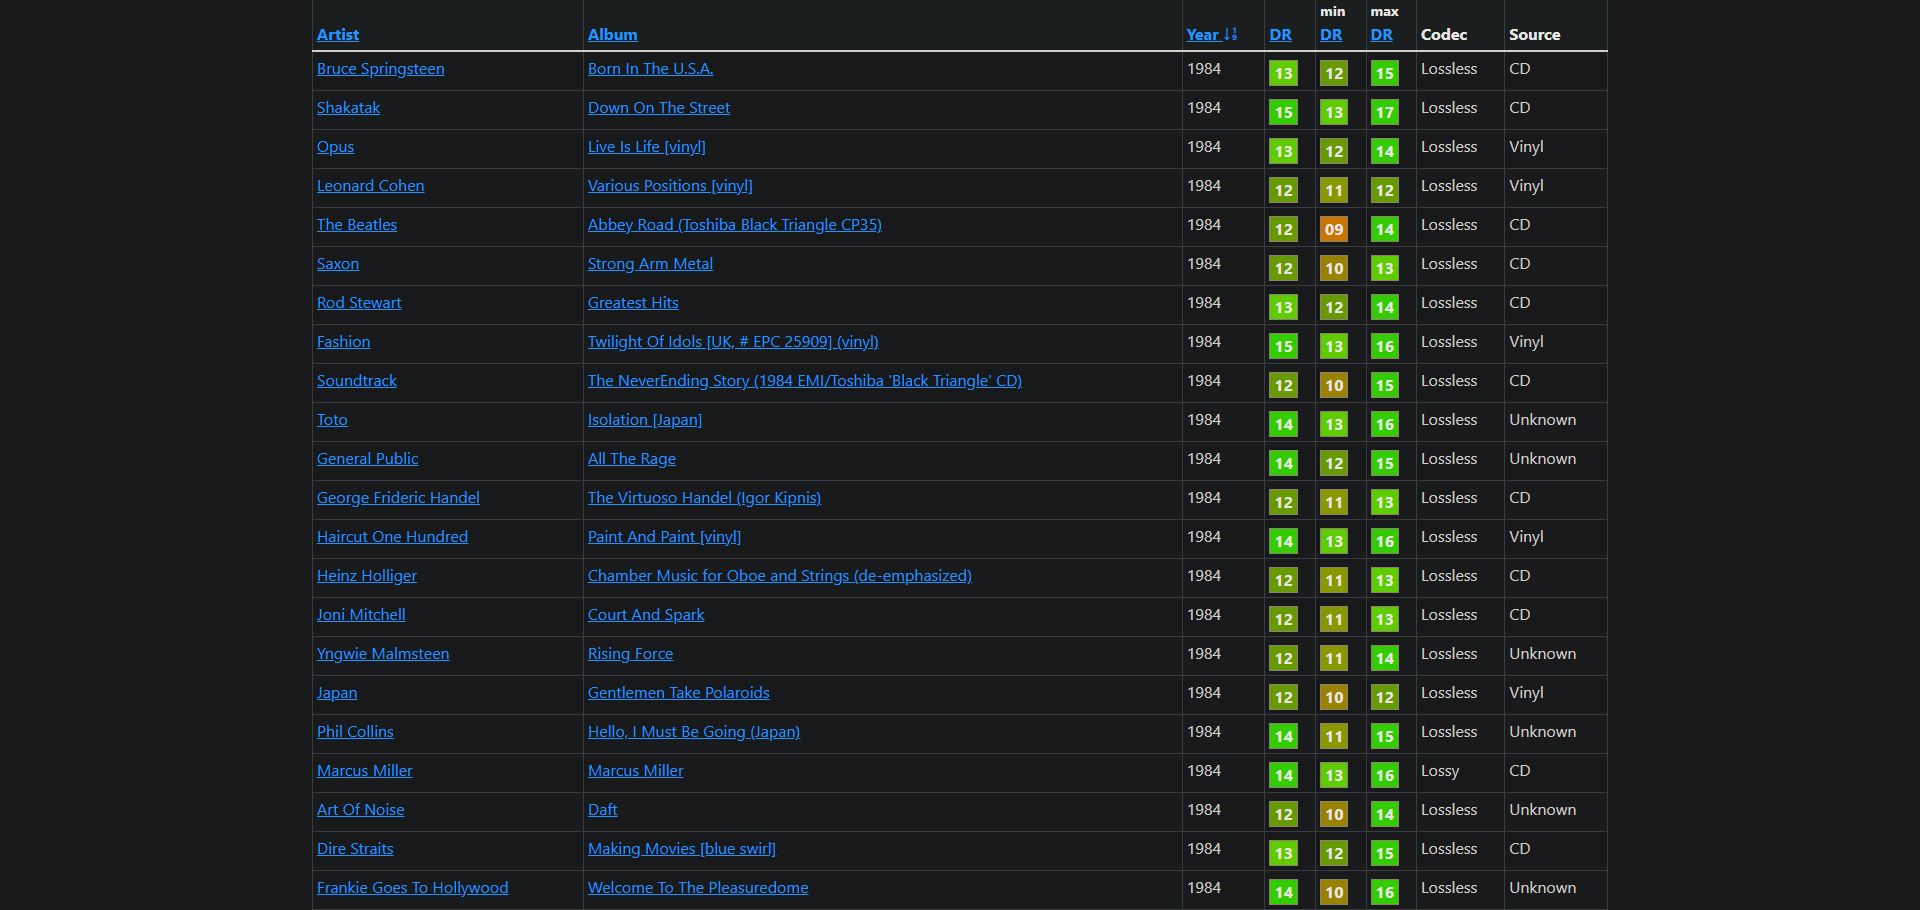Open The NeverEnding Story album link
Image resolution: width=1920 pixels, height=910 pixels.
(x=805, y=381)
